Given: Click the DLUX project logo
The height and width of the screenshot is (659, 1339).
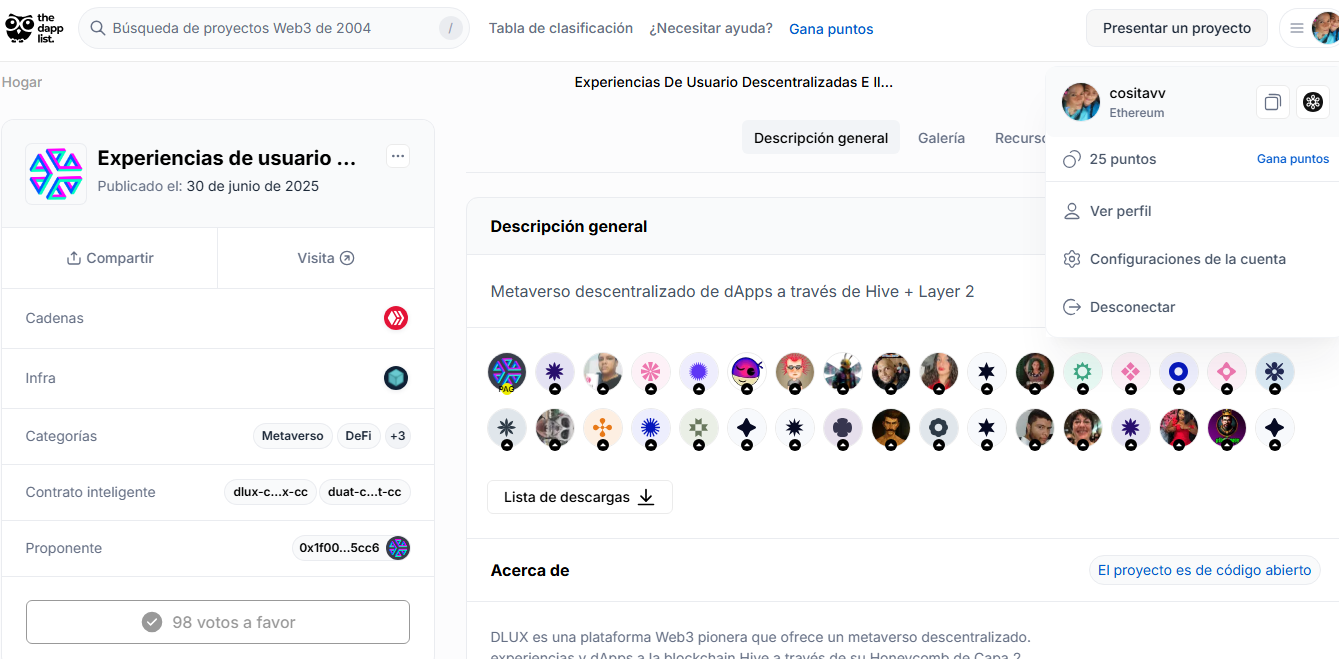Looking at the screenshot, I should coord(56,174).
